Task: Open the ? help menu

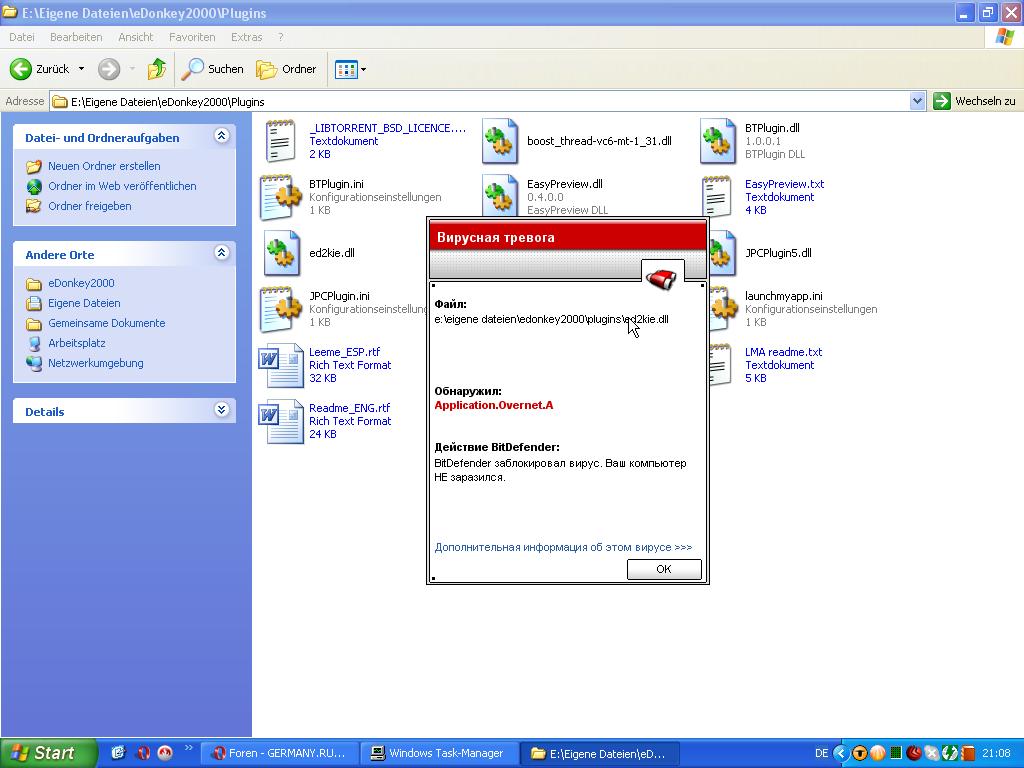Action: [x=281, y=37]
